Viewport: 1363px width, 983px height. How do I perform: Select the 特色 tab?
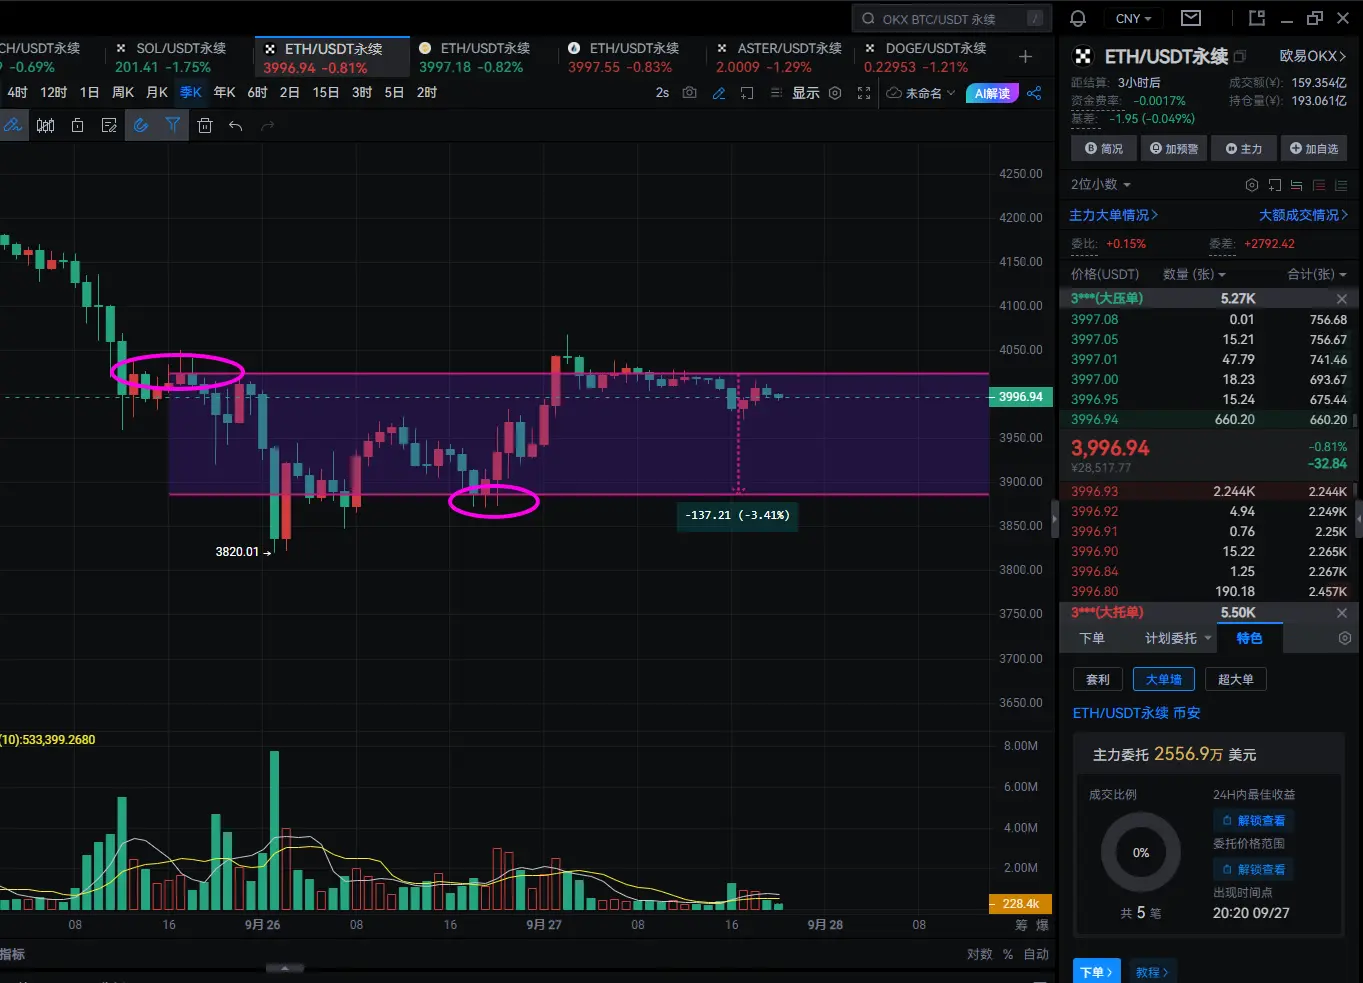[x=1250, y=638]
